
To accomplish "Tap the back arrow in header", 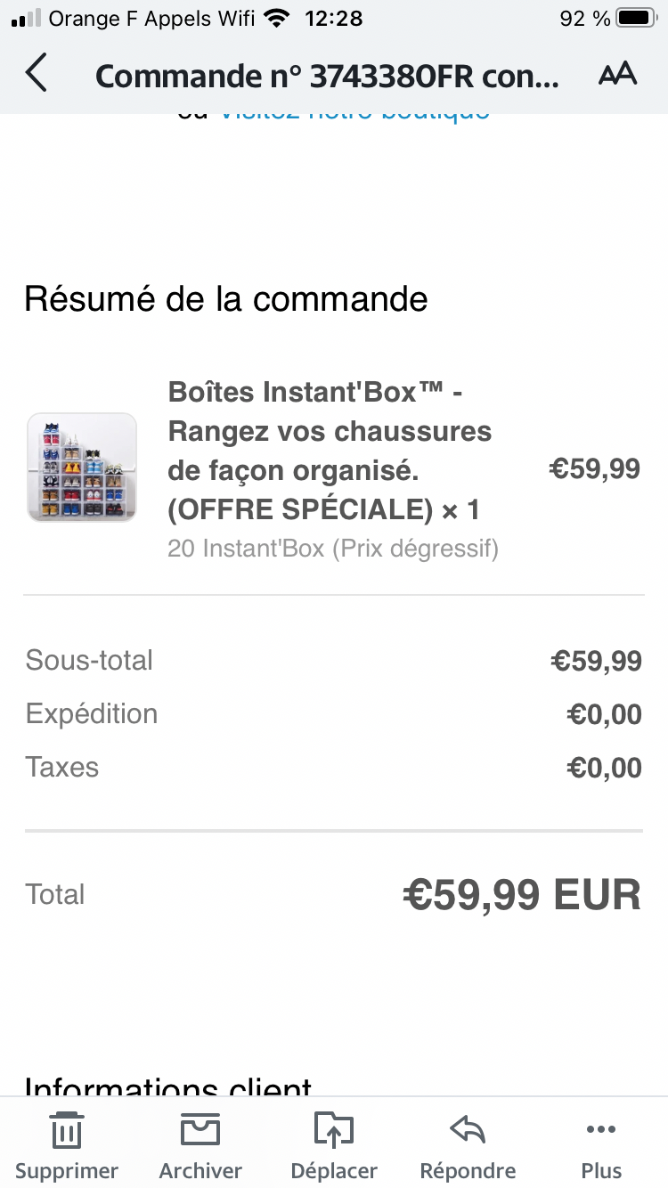I will [36, 75].
